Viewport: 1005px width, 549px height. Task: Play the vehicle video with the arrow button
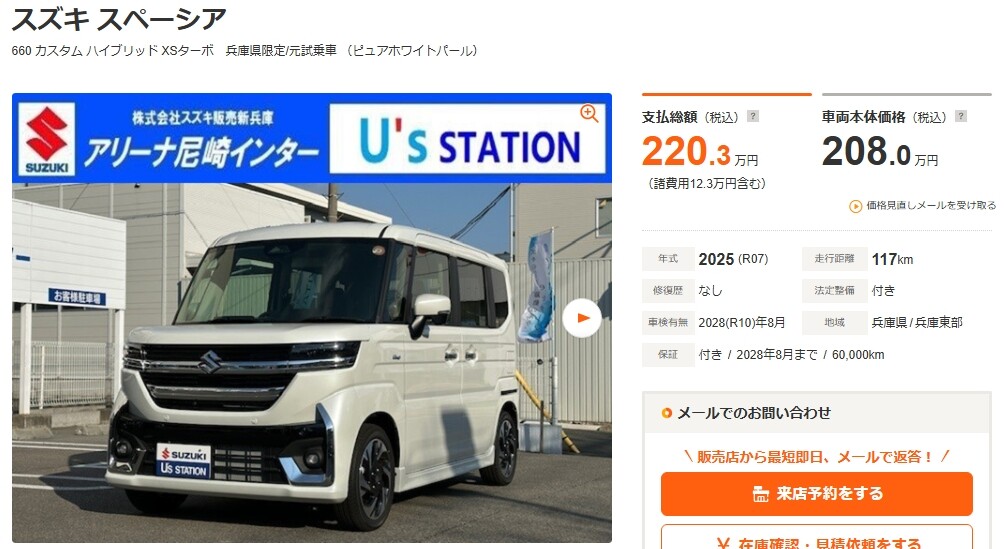tap(582, 318)
